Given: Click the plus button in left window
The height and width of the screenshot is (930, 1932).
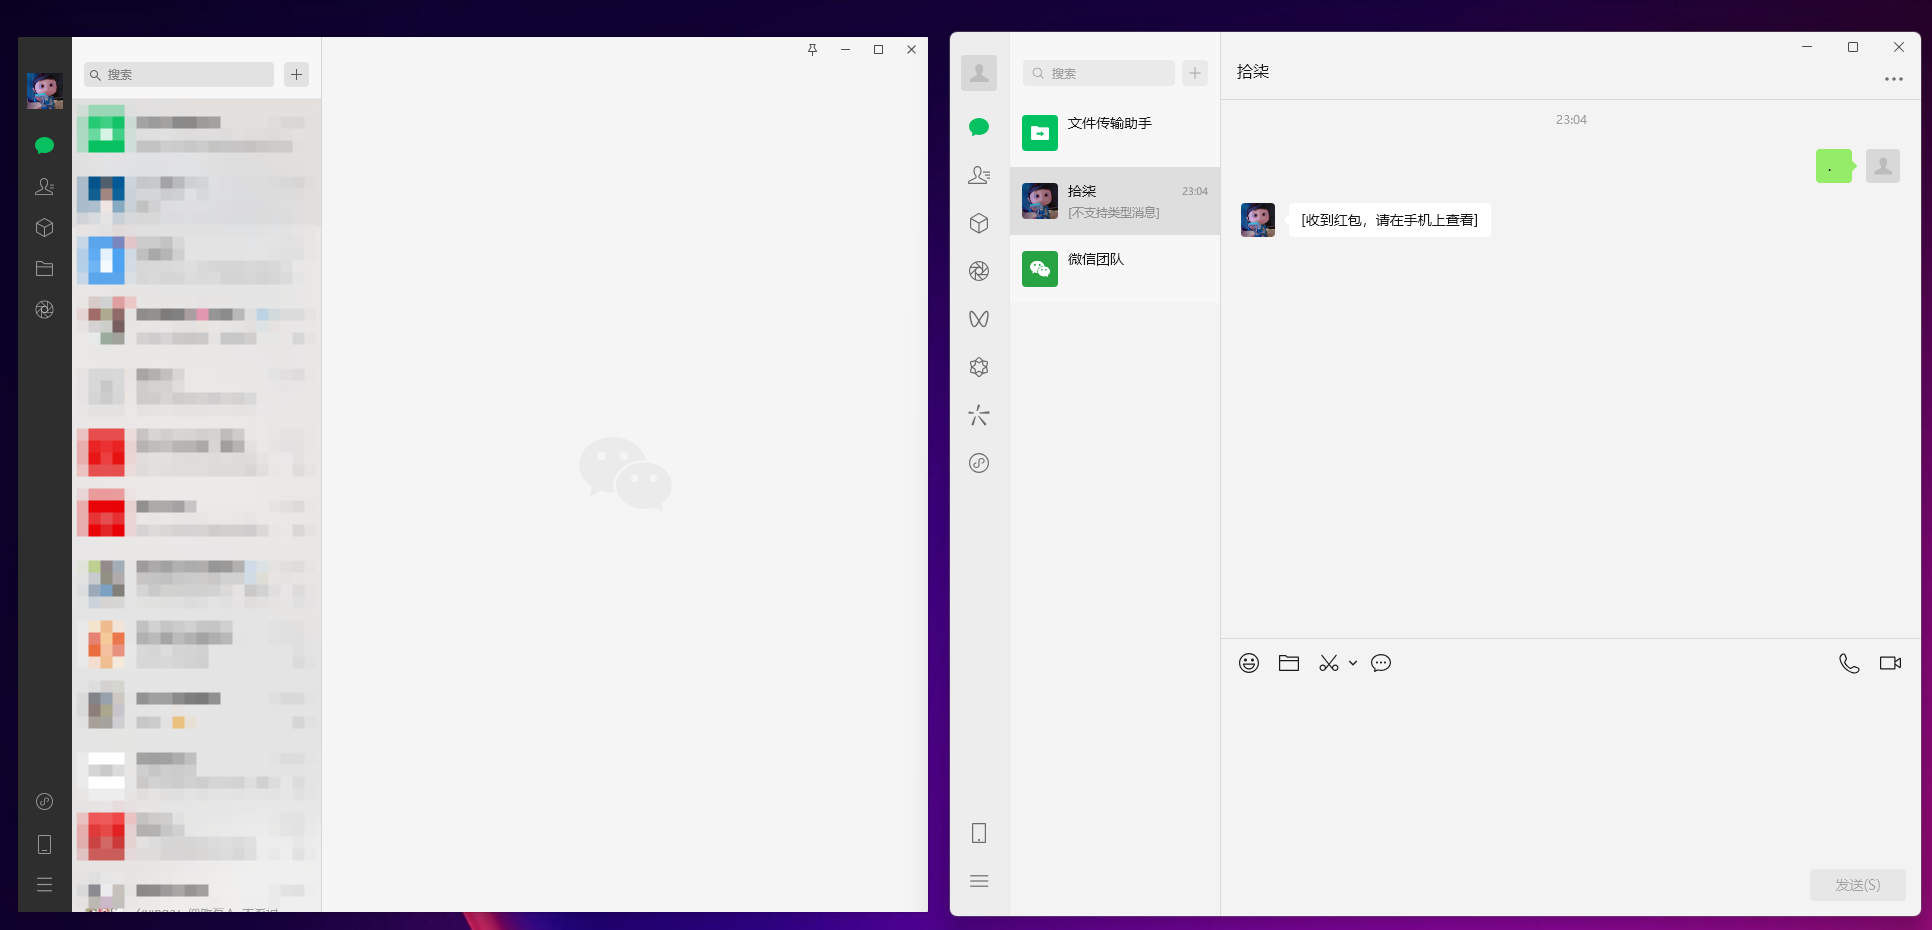Looking at the screenshot, I should tap(296, 74).
